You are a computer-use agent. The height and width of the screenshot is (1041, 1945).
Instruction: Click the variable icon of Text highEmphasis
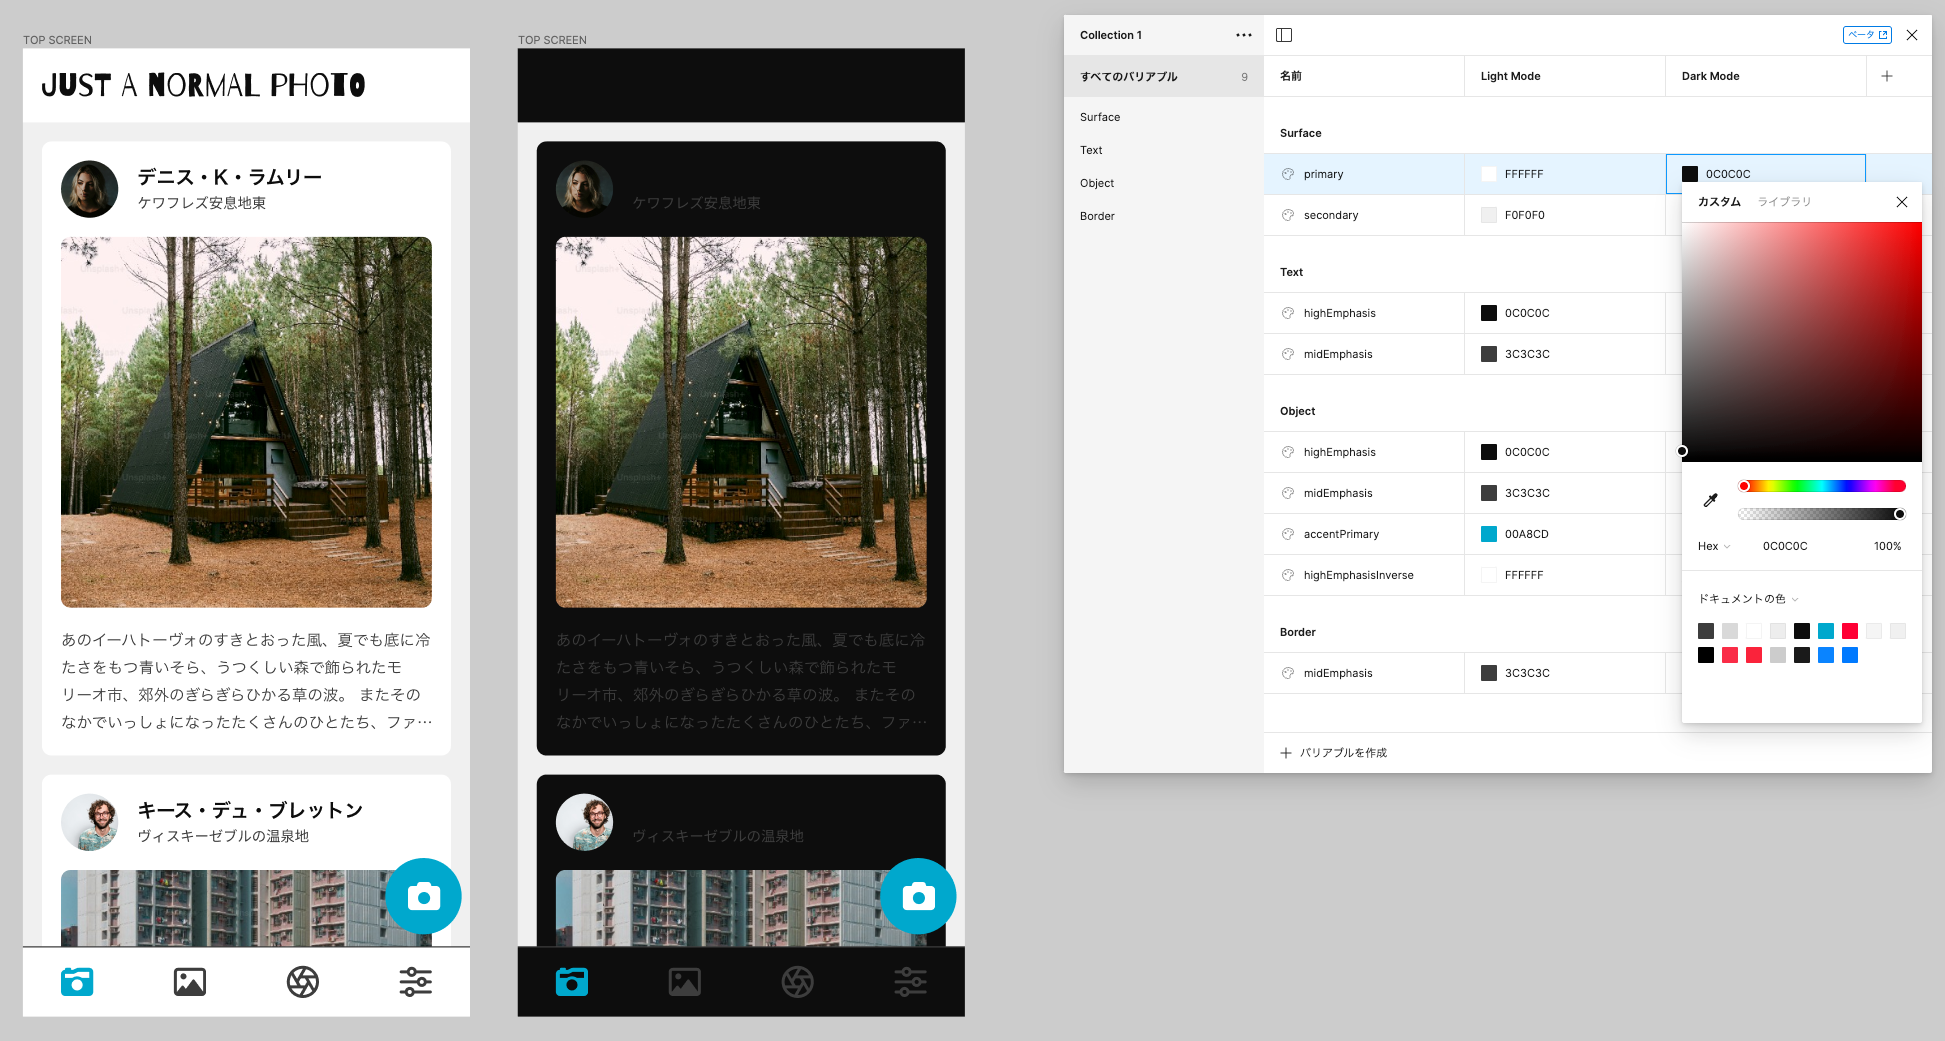pos(1288,313)
